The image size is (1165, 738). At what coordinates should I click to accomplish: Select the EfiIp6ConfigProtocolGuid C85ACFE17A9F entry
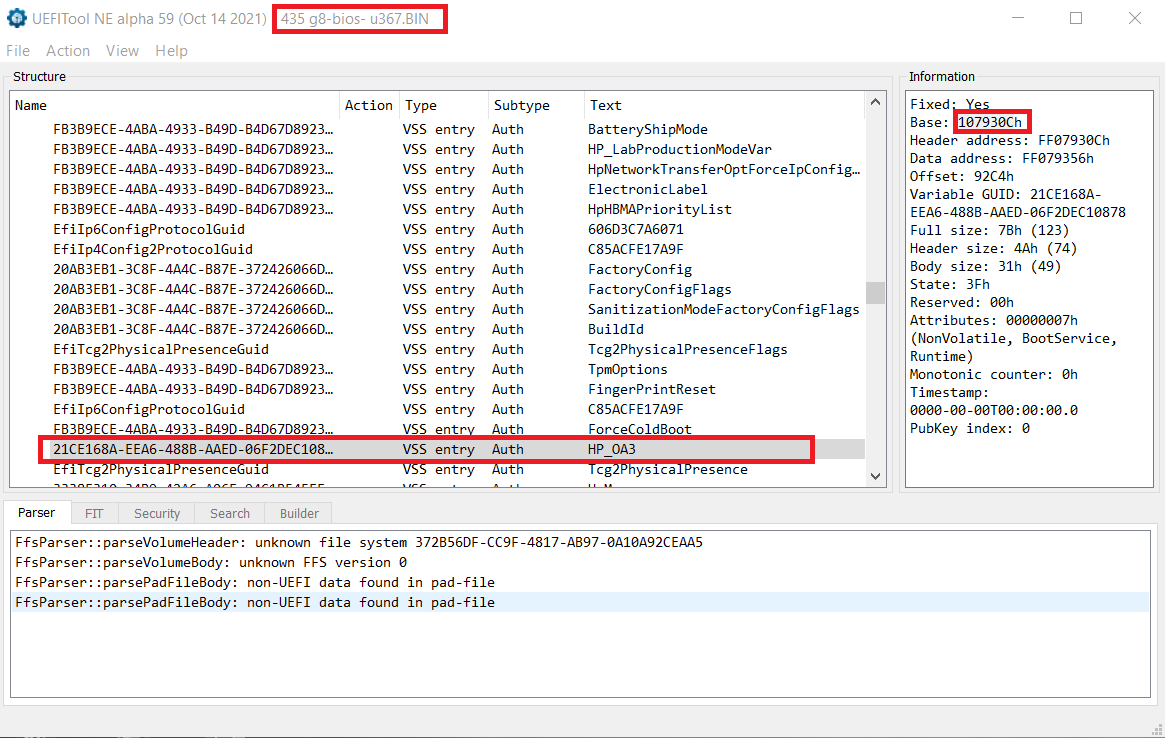(437, 410)
